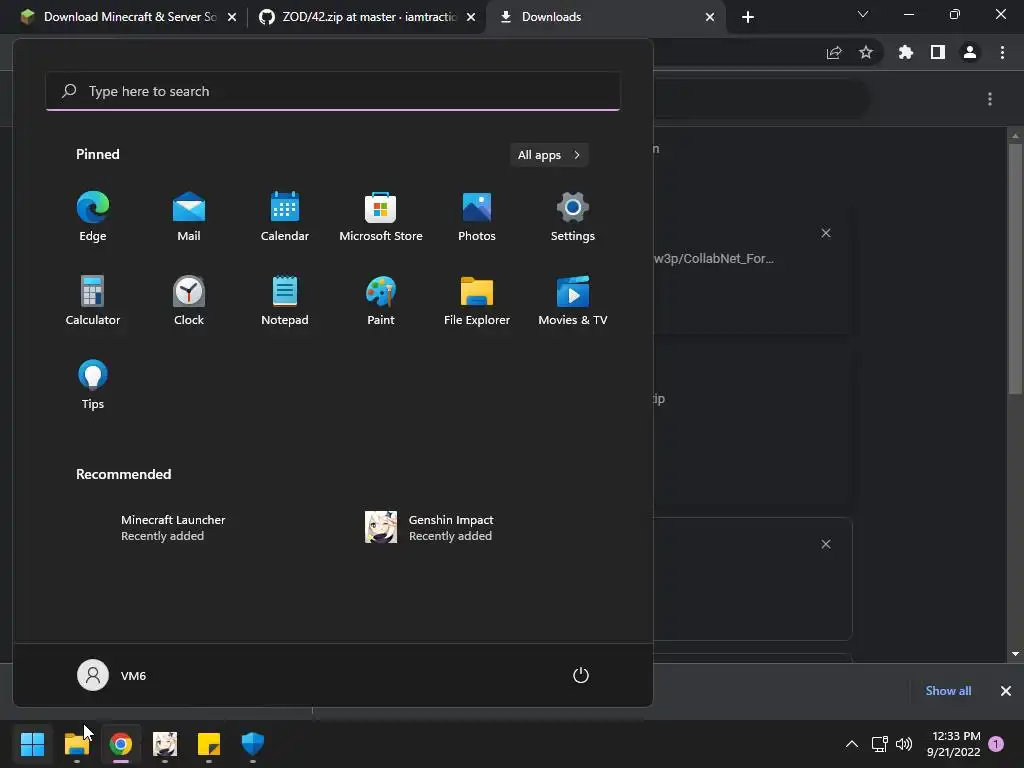Open Windows Security shield in taskbar
Viewport: 1024px width, 768px height.
[253, 744]
